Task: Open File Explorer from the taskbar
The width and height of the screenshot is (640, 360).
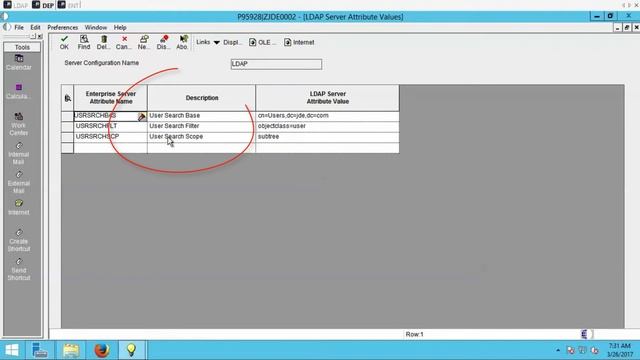Action: pyautogui.click(x=71, y=350)
